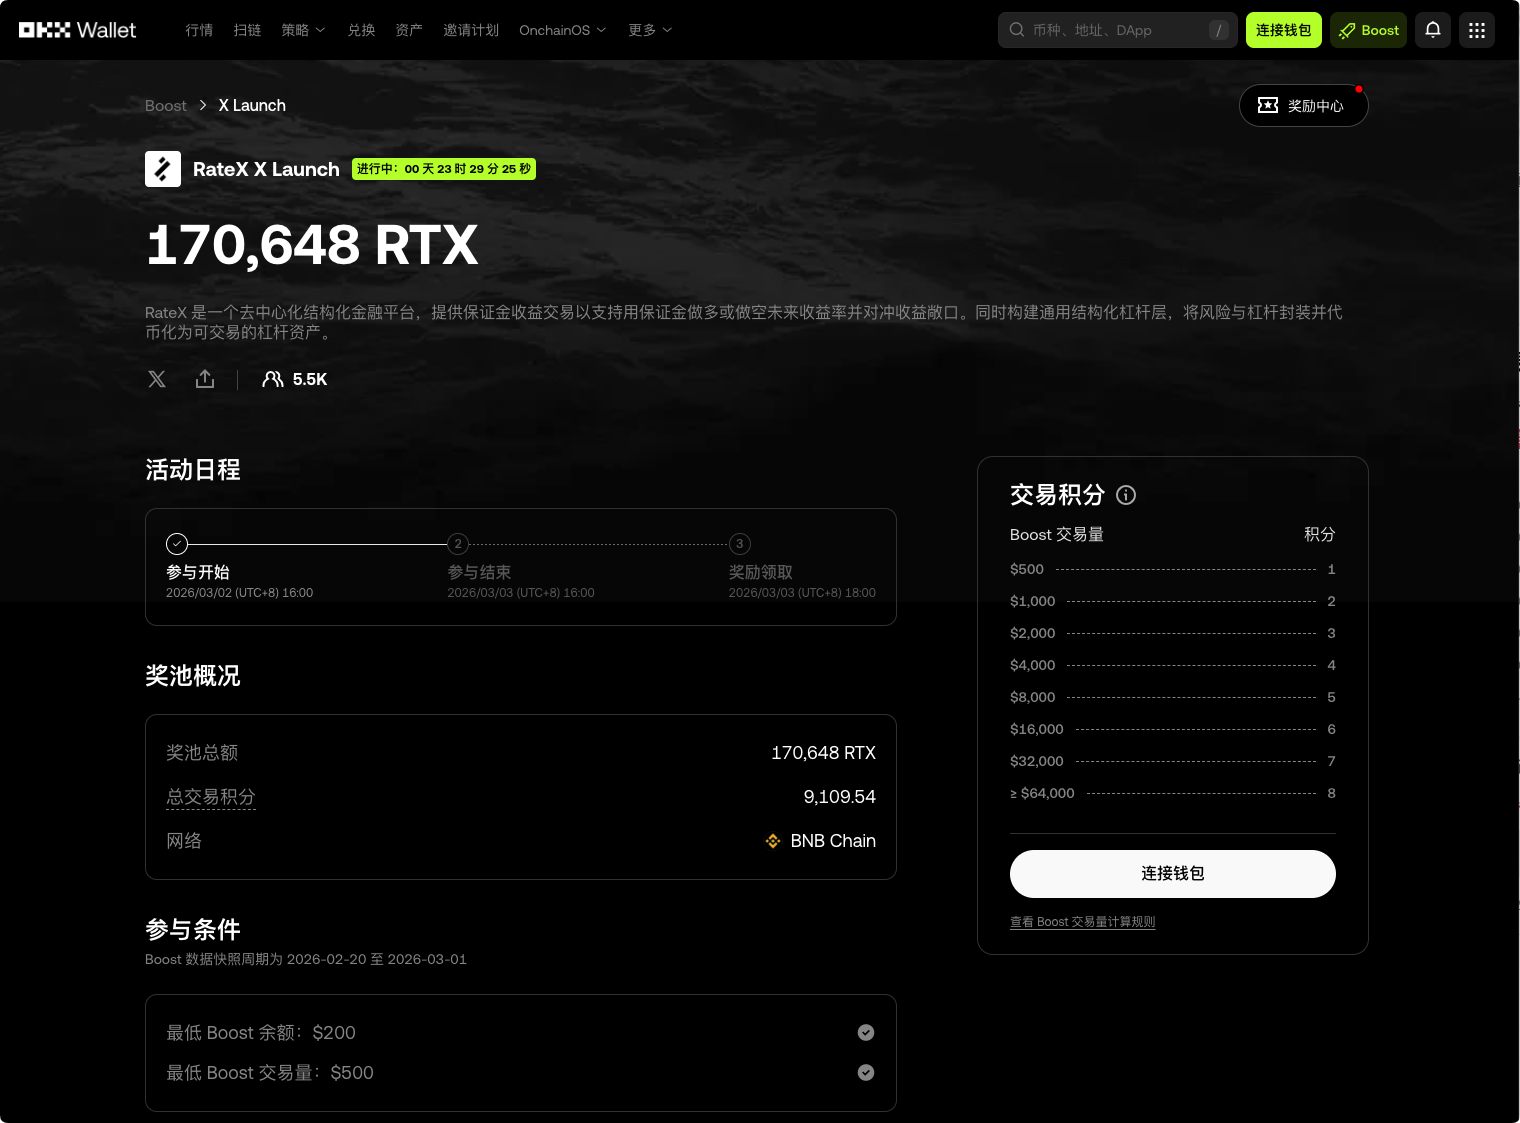Open the apps grid menu
The width and height of the screenshot is (1520, 1123).
pos(1476,29)
